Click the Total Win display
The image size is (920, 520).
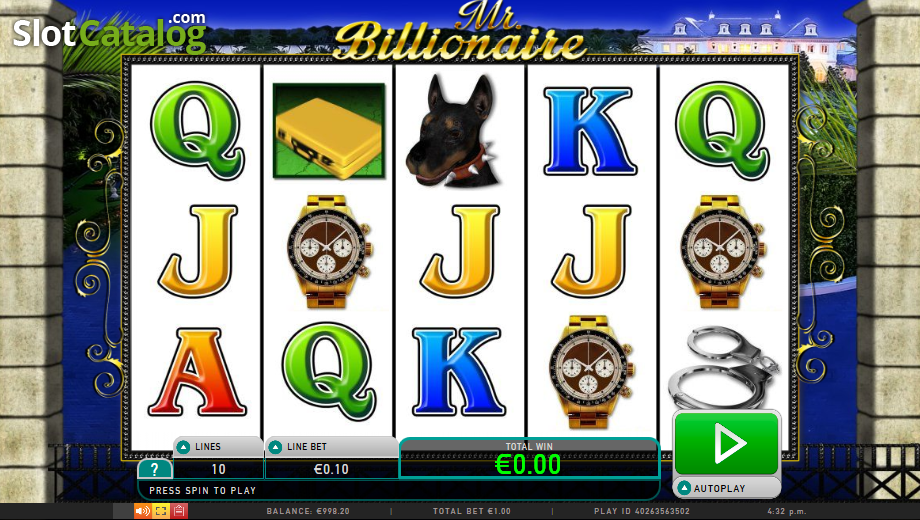529,458
